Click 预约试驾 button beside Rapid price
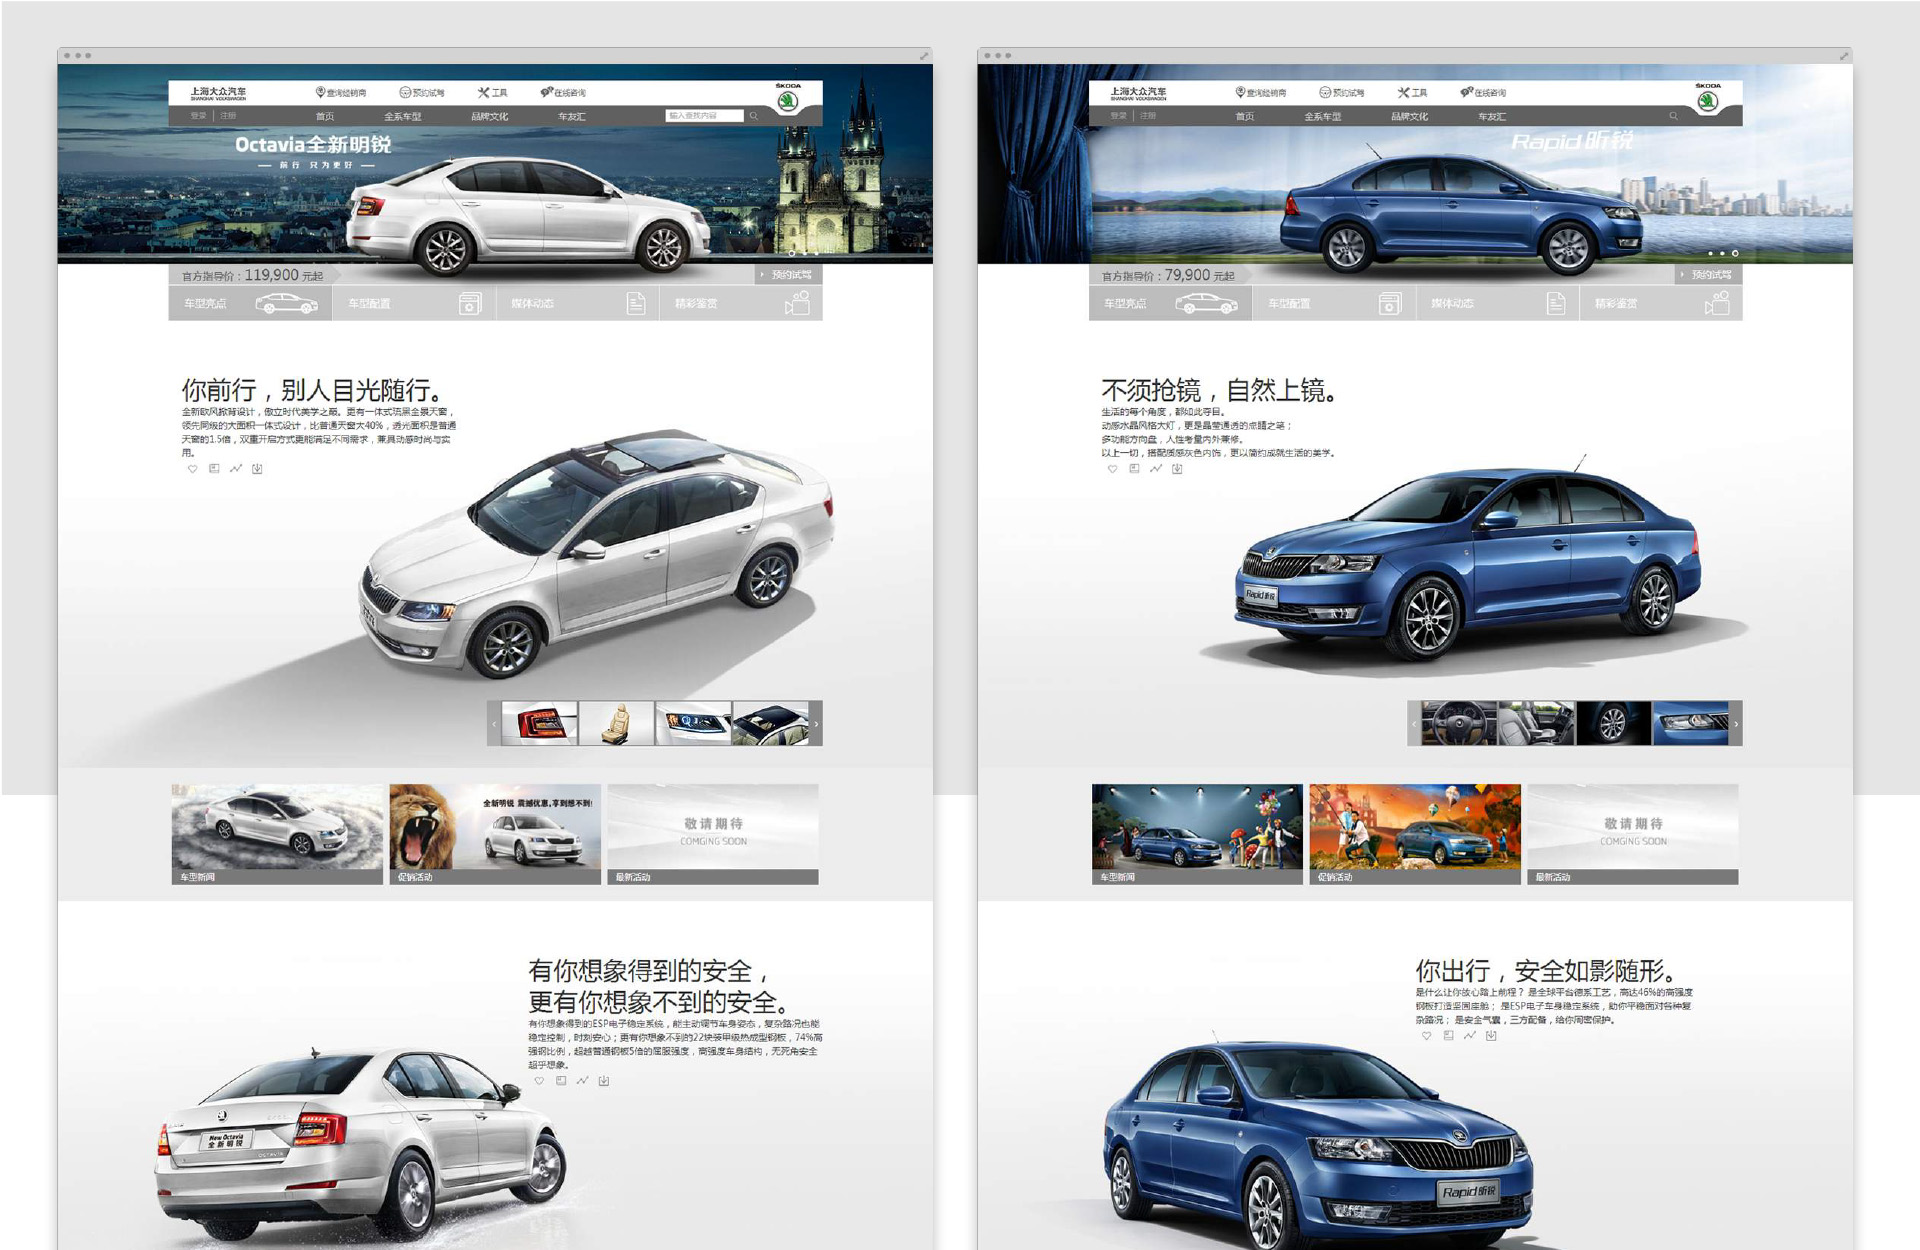This screenshot has height=1250, width=1920. click(1708, 275)
